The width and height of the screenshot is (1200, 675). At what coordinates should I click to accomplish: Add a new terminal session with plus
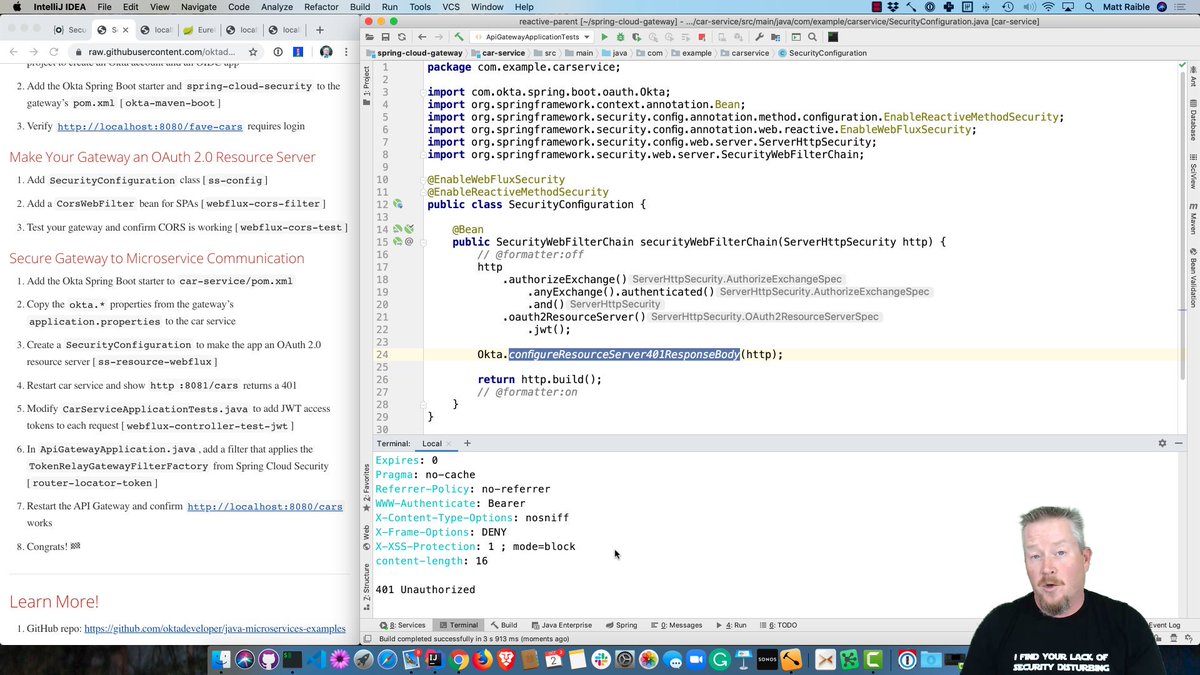(467, 443)
